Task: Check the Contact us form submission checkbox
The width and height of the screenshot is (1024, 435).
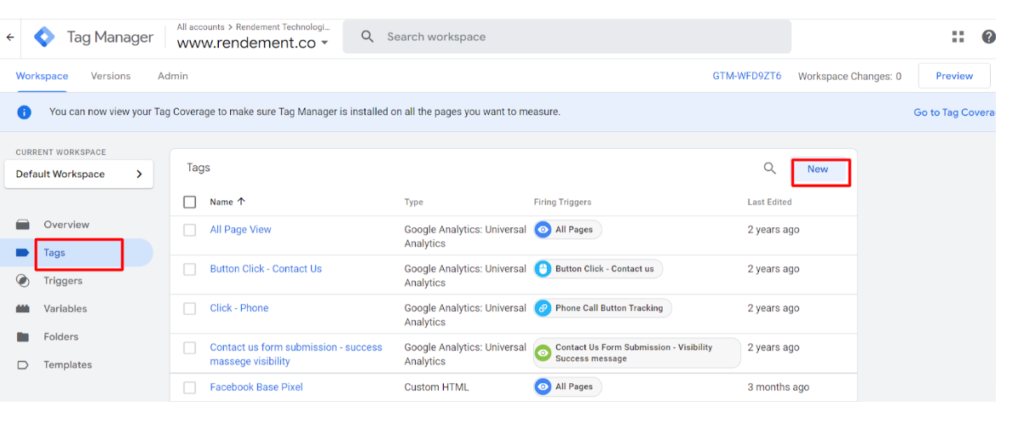Action: [x=190, y=348]
